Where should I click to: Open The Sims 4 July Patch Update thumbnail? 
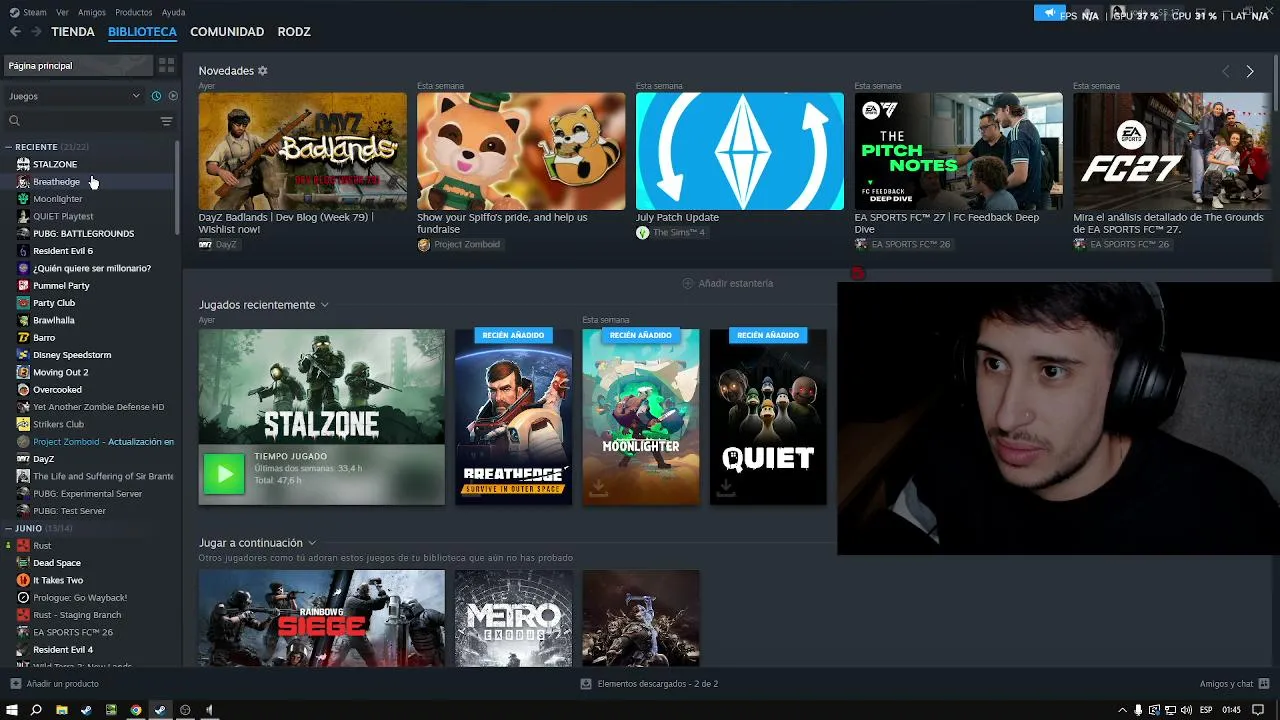740,151
